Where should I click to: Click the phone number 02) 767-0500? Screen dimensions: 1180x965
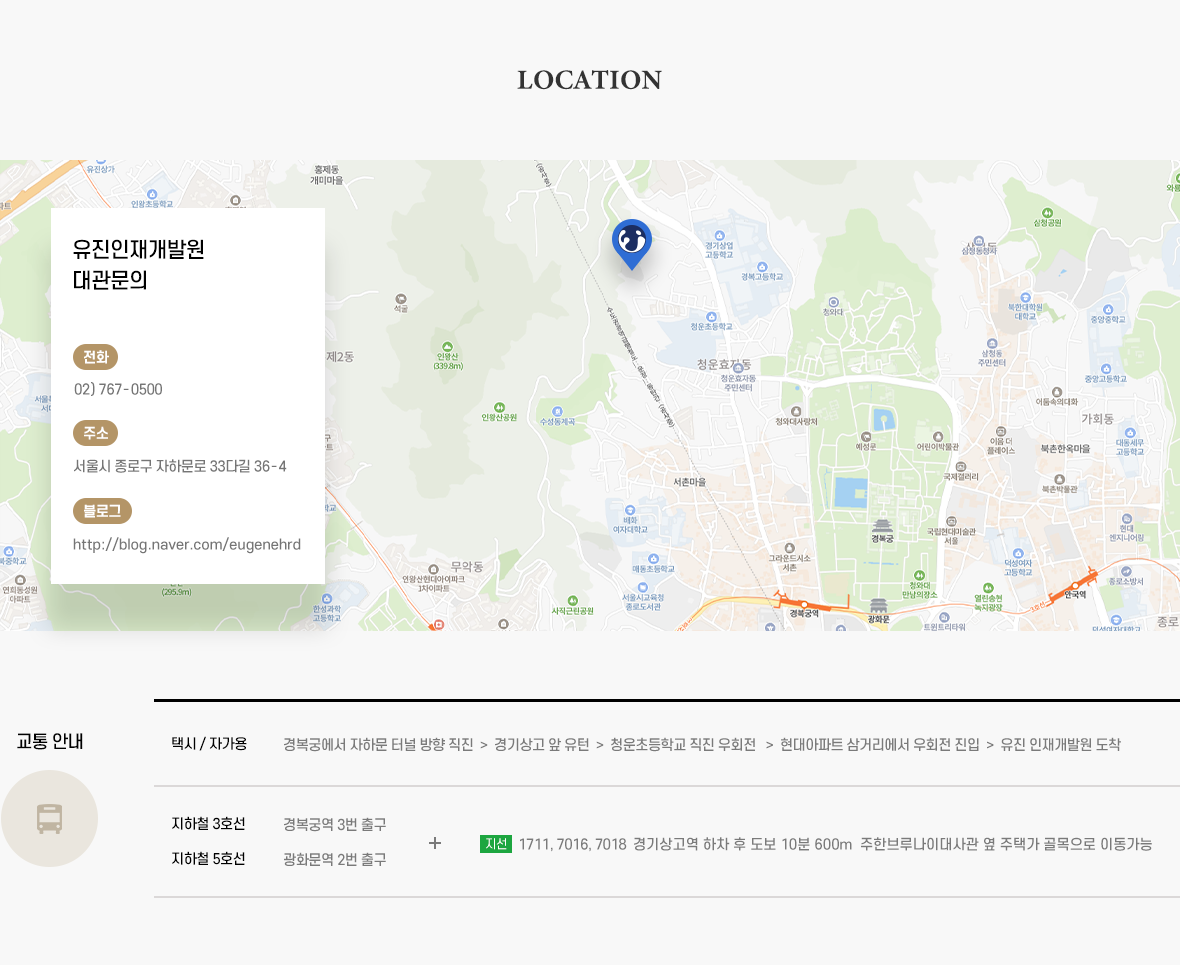(118, 389)
